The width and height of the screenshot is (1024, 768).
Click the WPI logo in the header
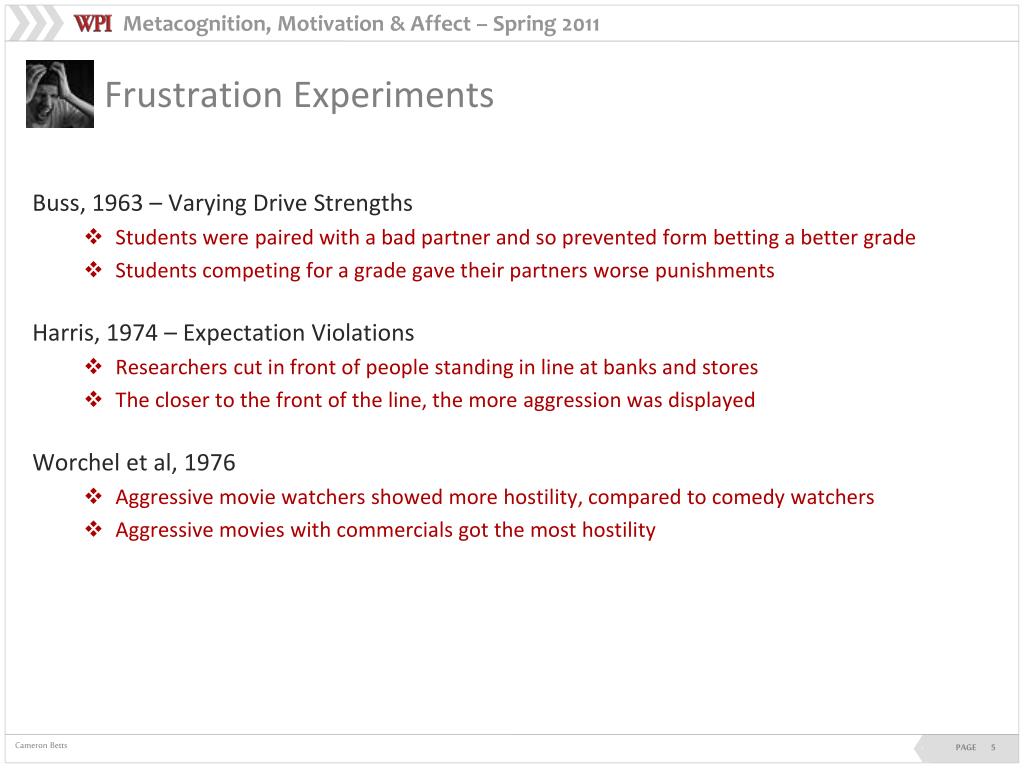coord(92,24)
